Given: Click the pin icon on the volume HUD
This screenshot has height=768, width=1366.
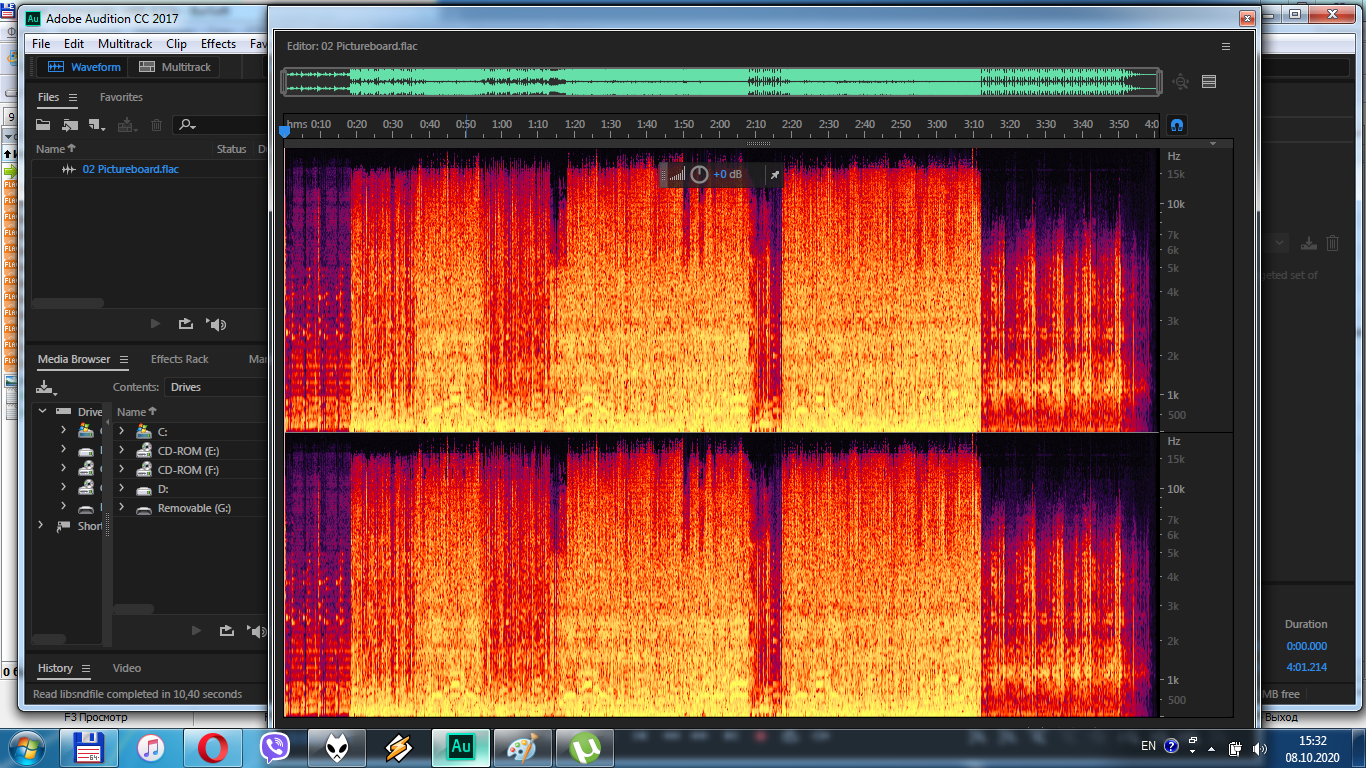Looking at the screenshot, I should point(773,175).
